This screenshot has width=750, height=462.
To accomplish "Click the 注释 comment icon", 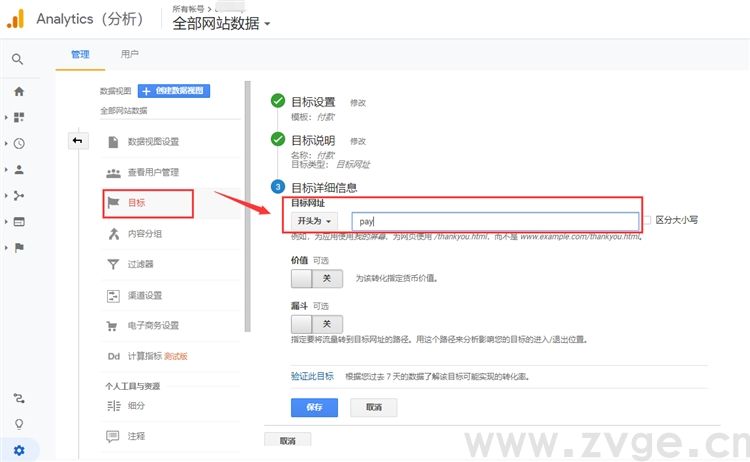I will point(113,436).
